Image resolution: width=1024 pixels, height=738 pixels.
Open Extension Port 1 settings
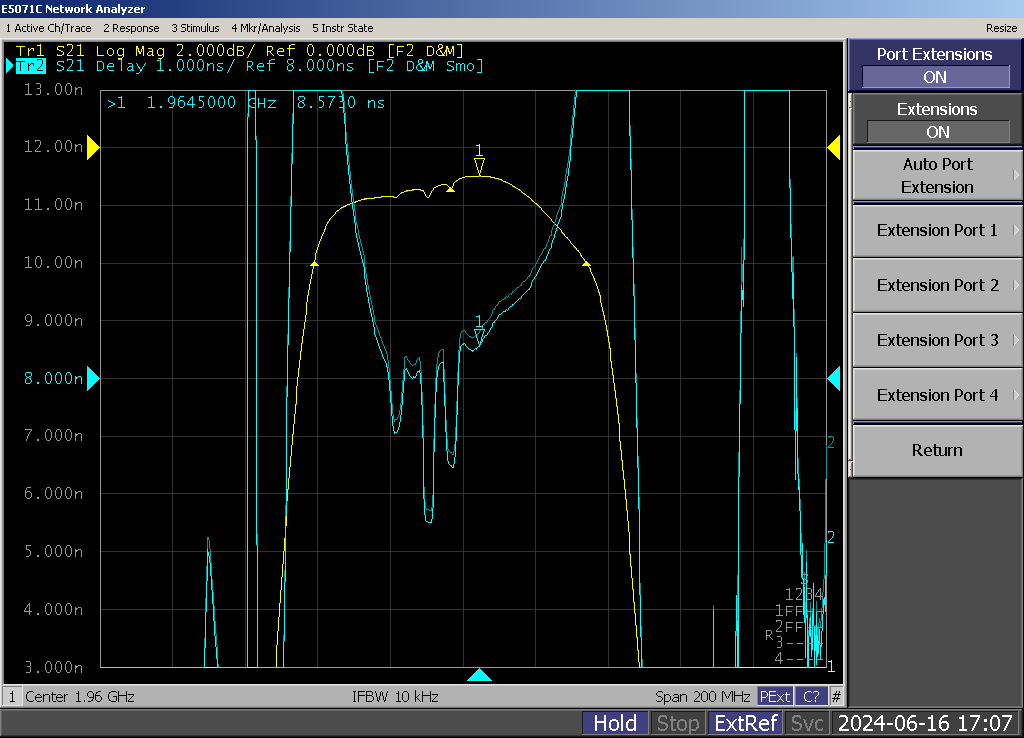click(937, 230)
